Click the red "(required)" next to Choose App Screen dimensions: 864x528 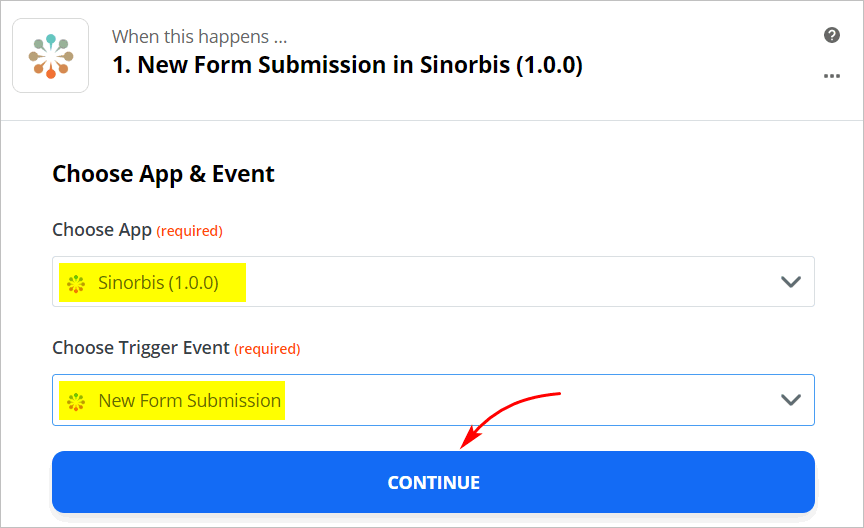190,231
